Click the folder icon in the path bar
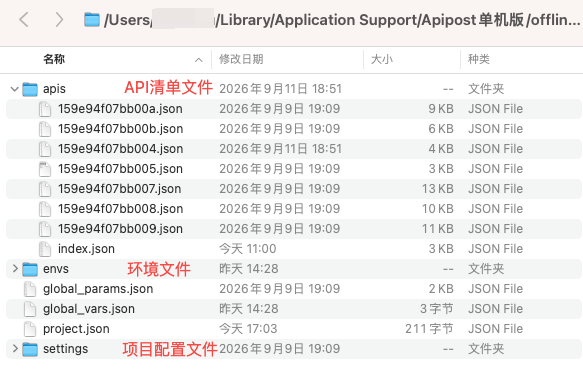 [x=91, y=20]
